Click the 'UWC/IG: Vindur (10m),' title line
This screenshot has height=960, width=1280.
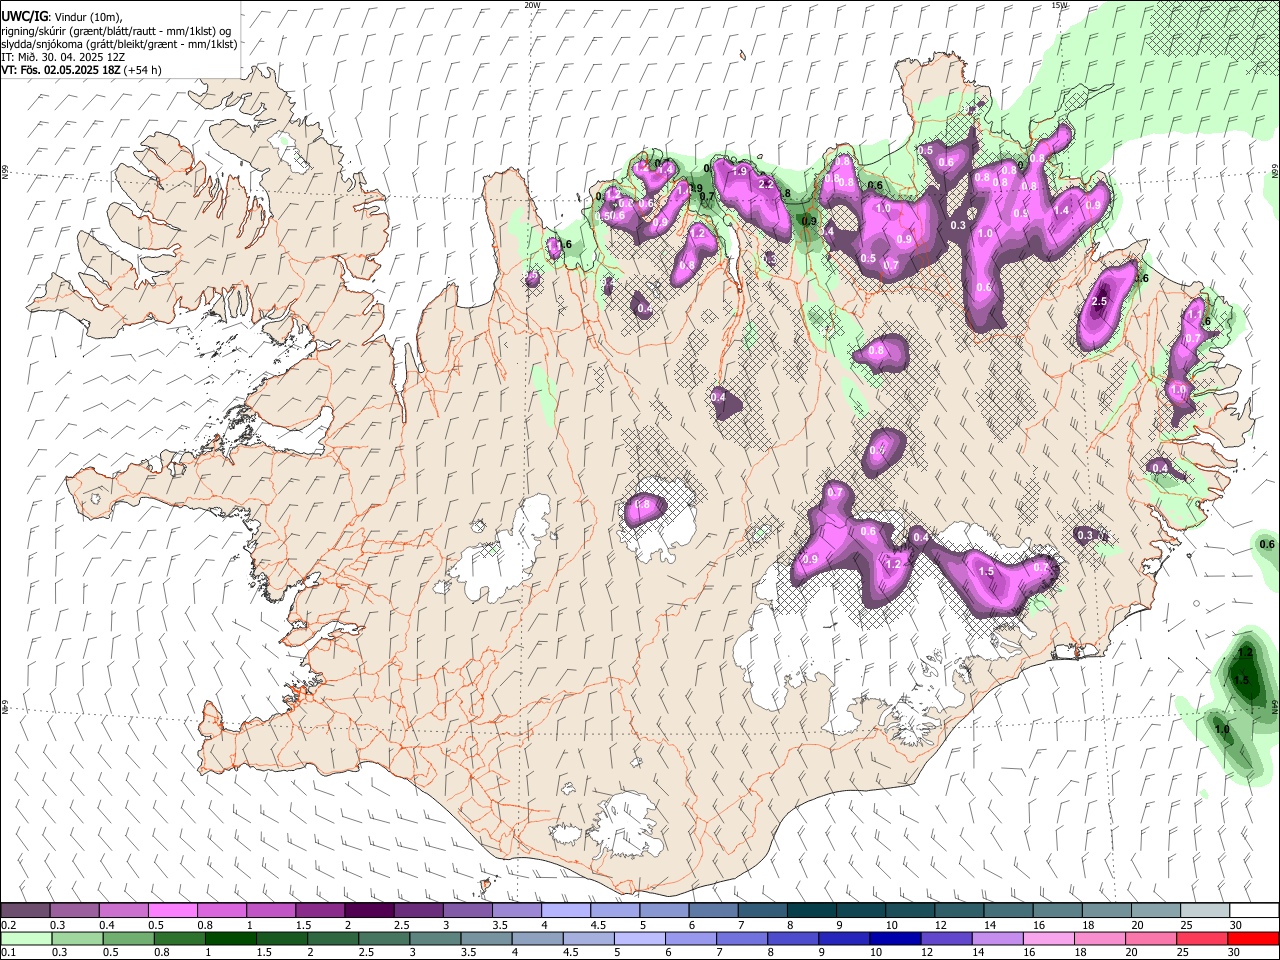(x=60, y=18)
